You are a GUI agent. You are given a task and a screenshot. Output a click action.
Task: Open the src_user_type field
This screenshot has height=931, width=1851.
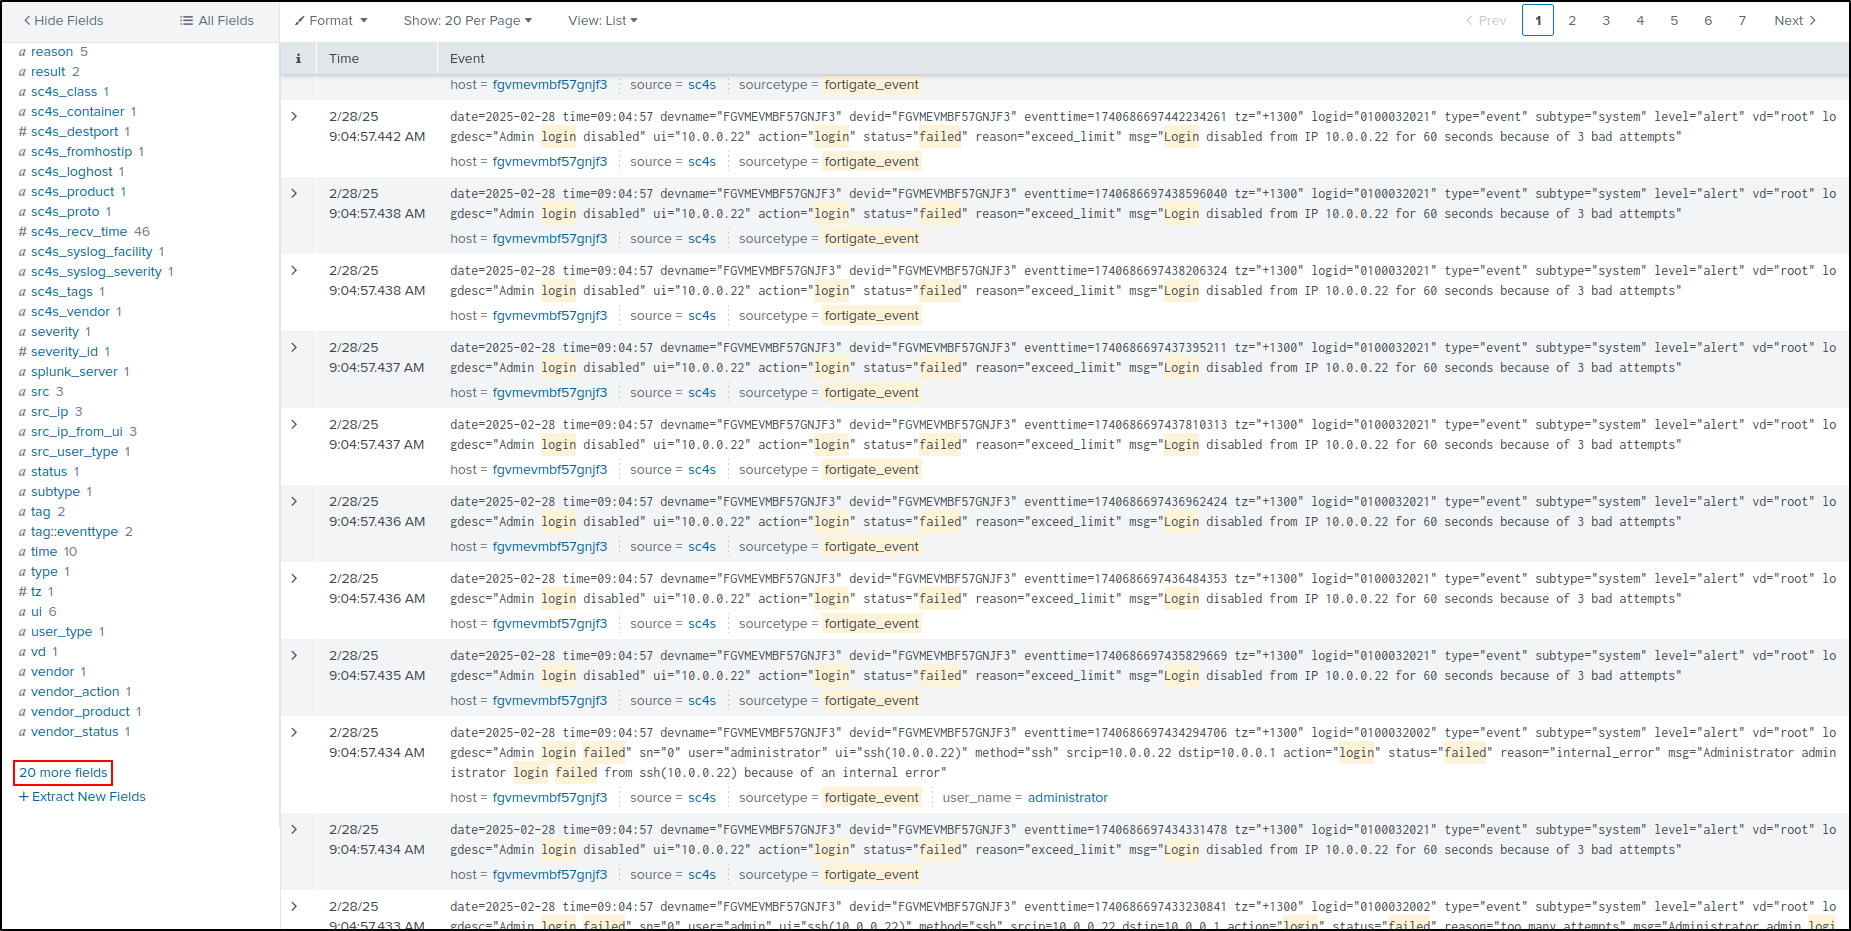(74, 452)
